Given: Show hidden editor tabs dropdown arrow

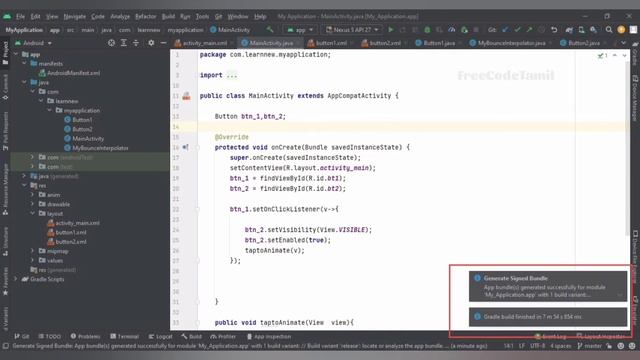Looking at the screenshot, I should point(623,43).
